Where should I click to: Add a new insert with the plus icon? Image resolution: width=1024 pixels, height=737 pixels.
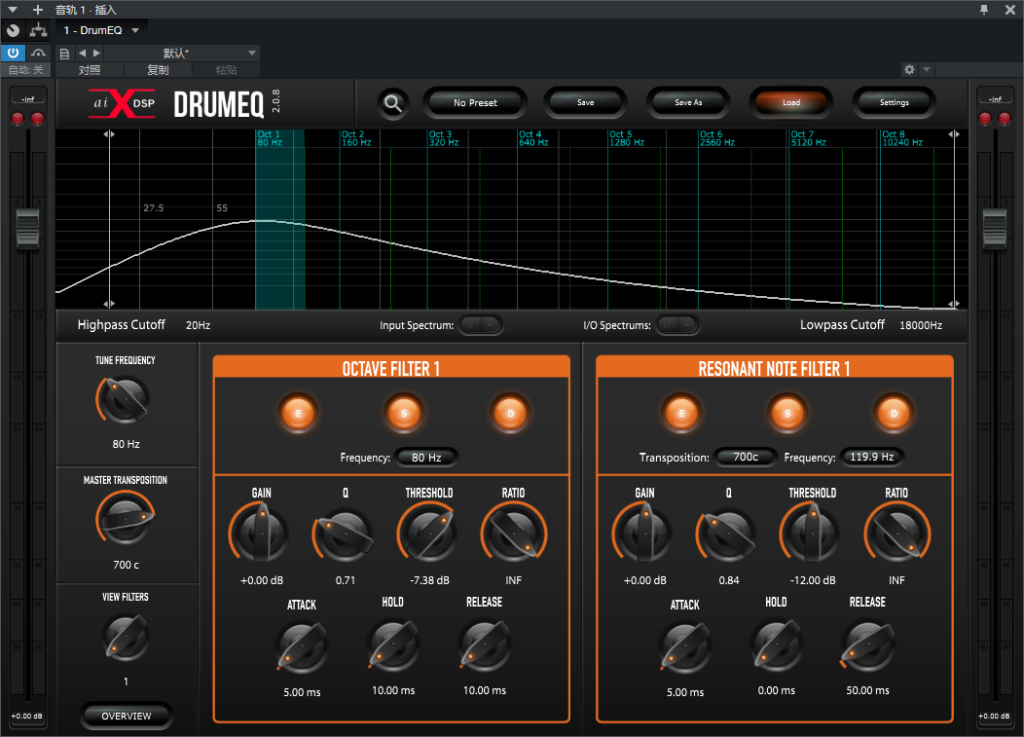tap(38, 9)
